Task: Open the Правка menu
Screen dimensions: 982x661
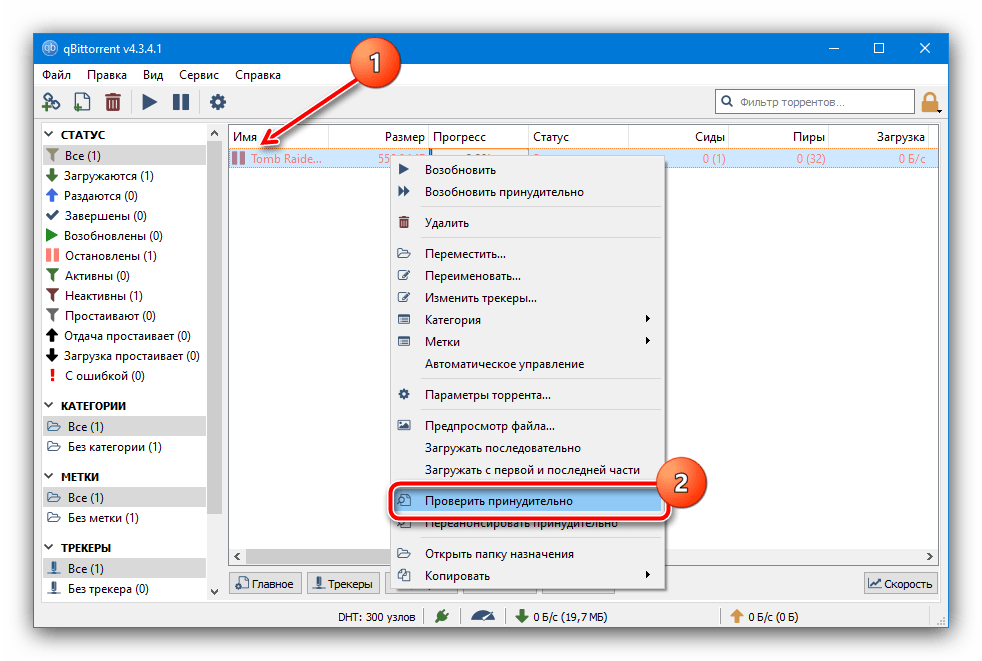Action: click(x=106, y=75)
